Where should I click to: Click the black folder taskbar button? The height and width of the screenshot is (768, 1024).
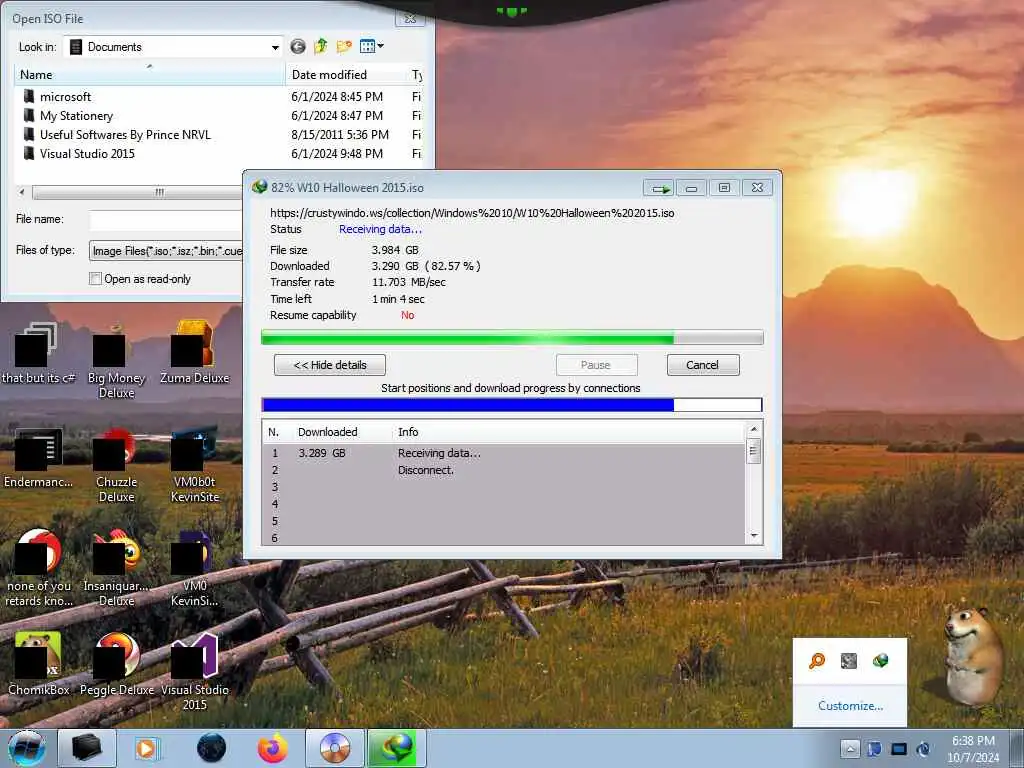[87, 748]
